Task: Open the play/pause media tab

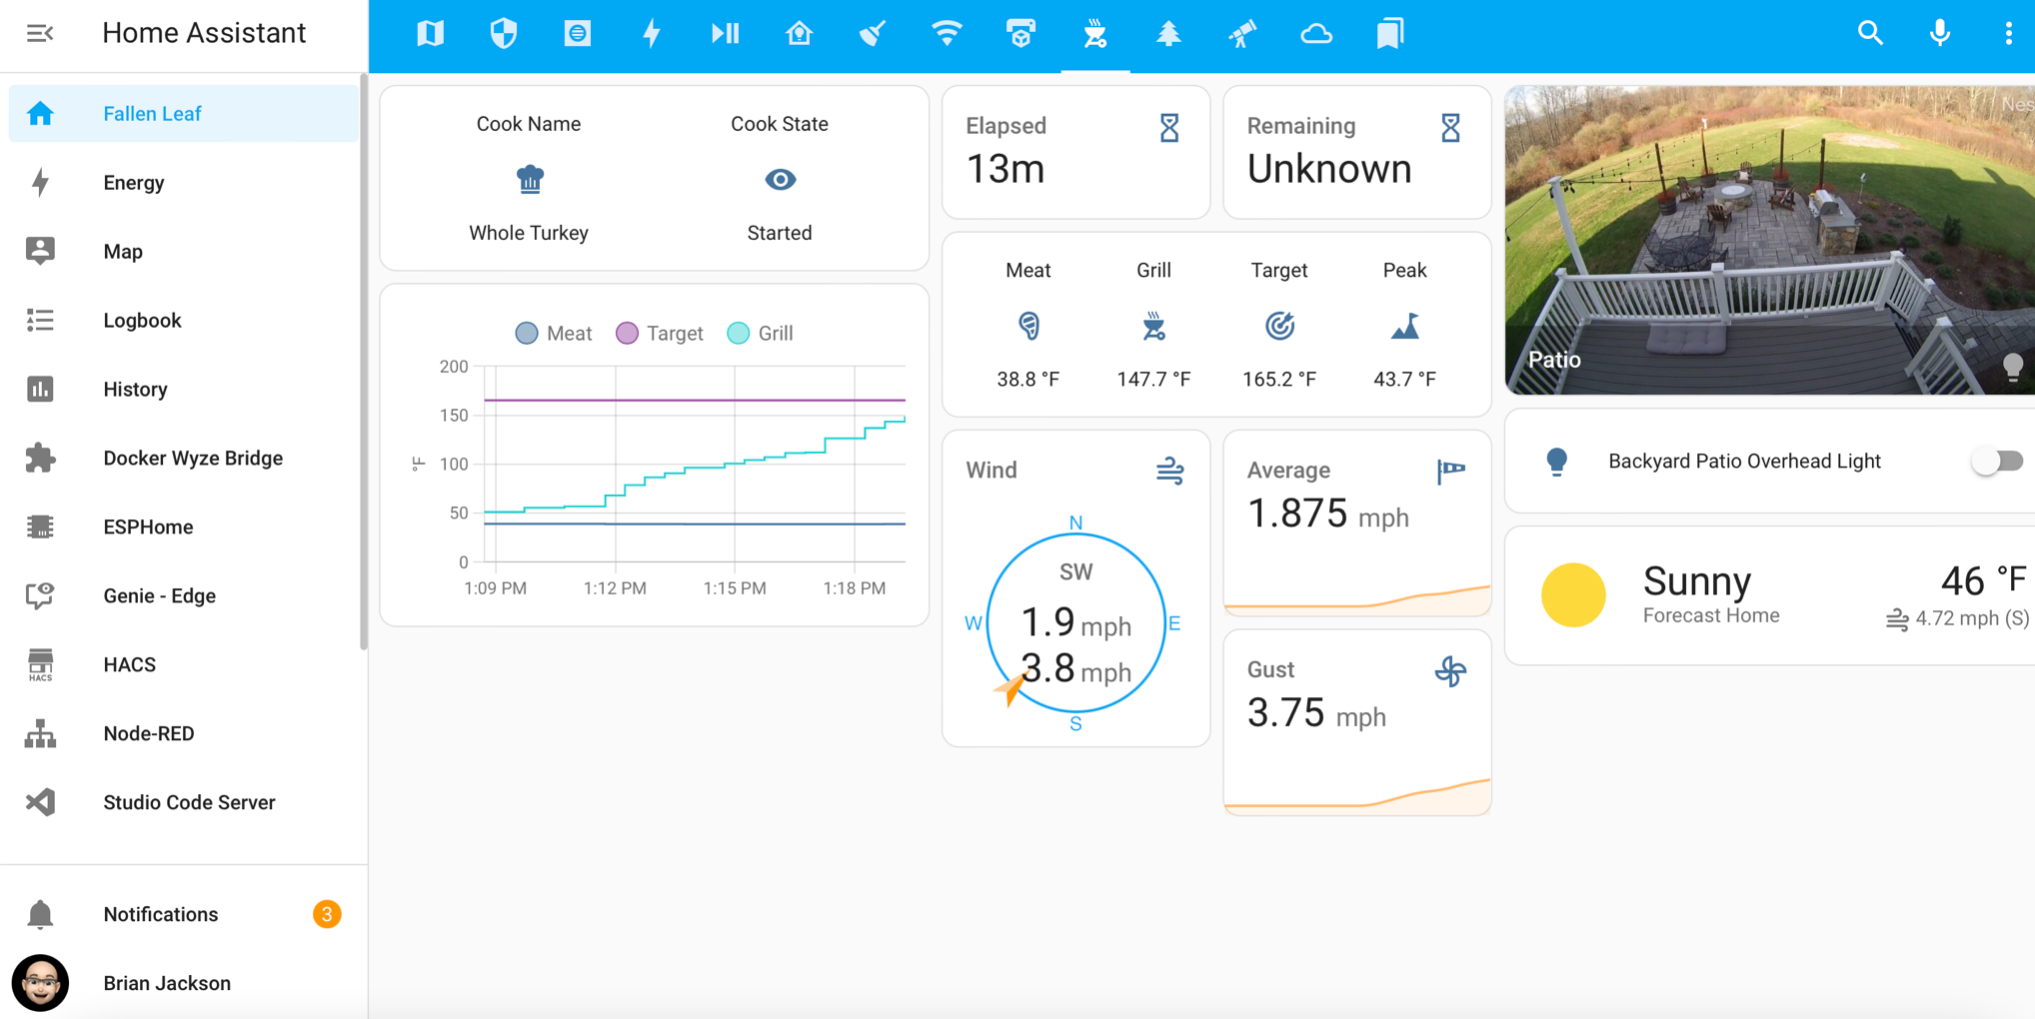Action: tap(725, 33)
